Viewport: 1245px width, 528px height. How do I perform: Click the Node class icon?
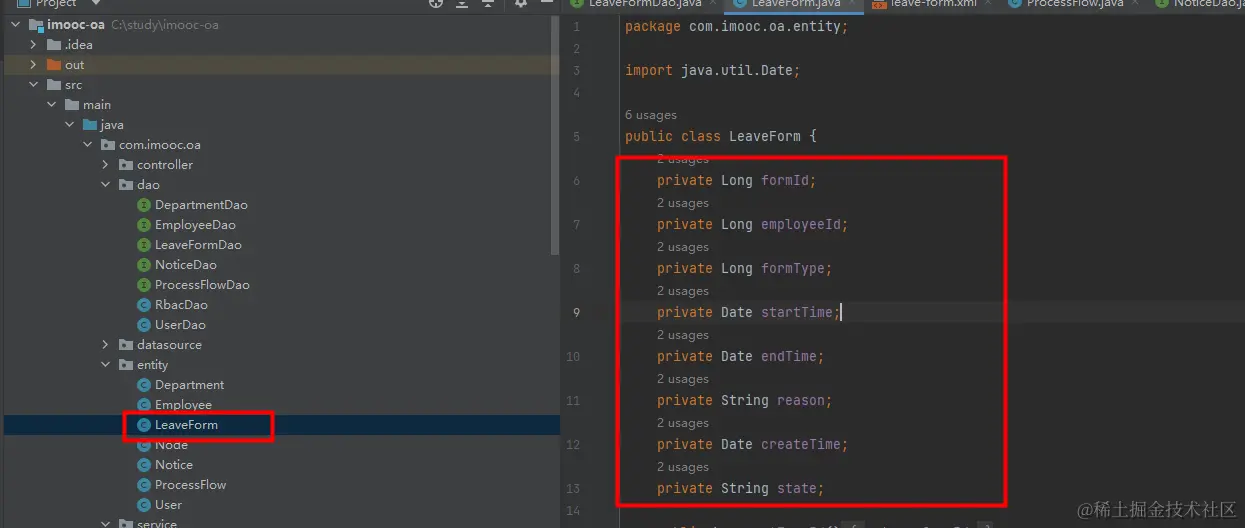(144, 445)
